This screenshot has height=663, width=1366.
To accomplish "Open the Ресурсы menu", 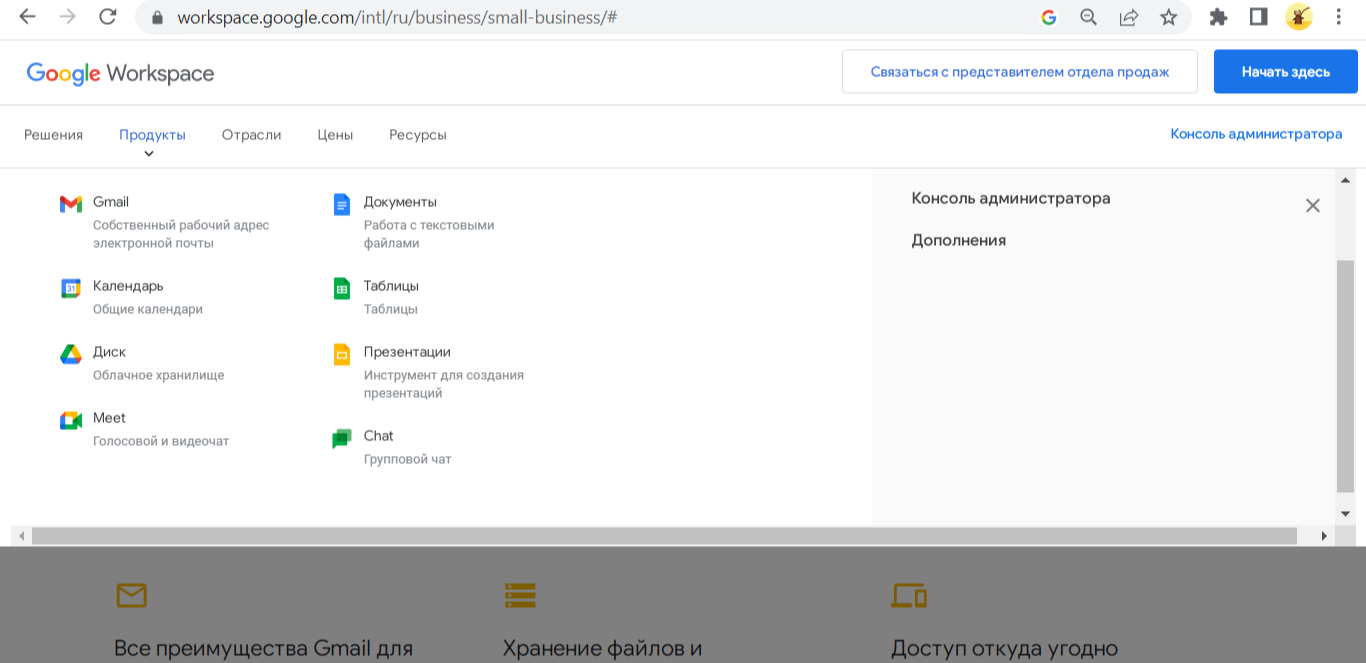I will [418, 135].
